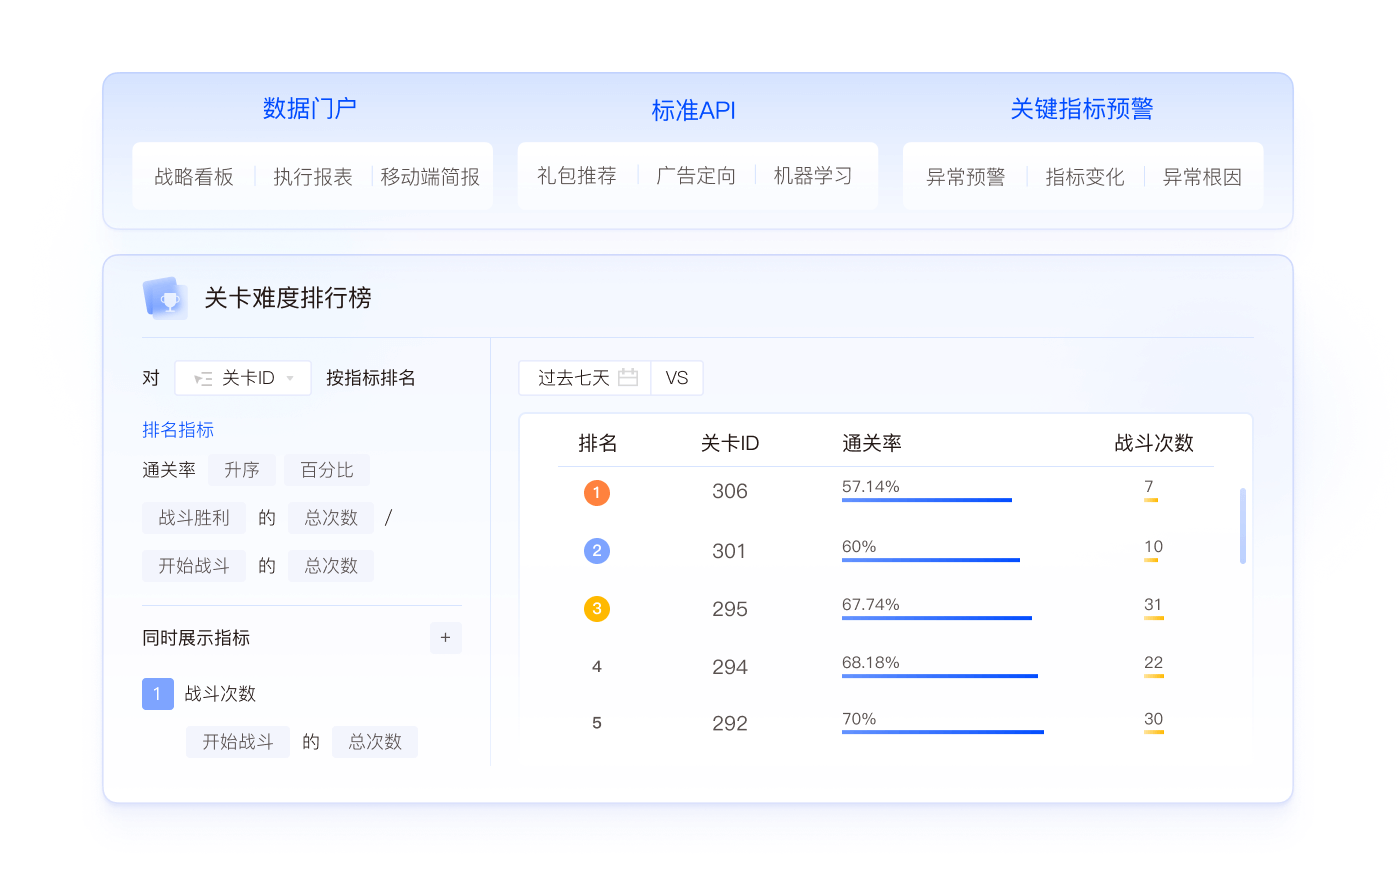The height and width of the screenshot is (880, 1398).
Task: Open the 关卡ID dropdown arrow
Action: pos(290,379)
